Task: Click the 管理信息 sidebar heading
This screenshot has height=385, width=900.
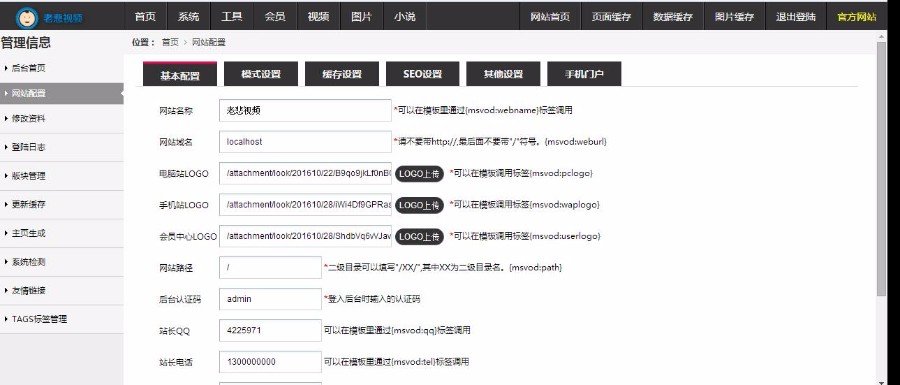Action: [x=26, y=42]
